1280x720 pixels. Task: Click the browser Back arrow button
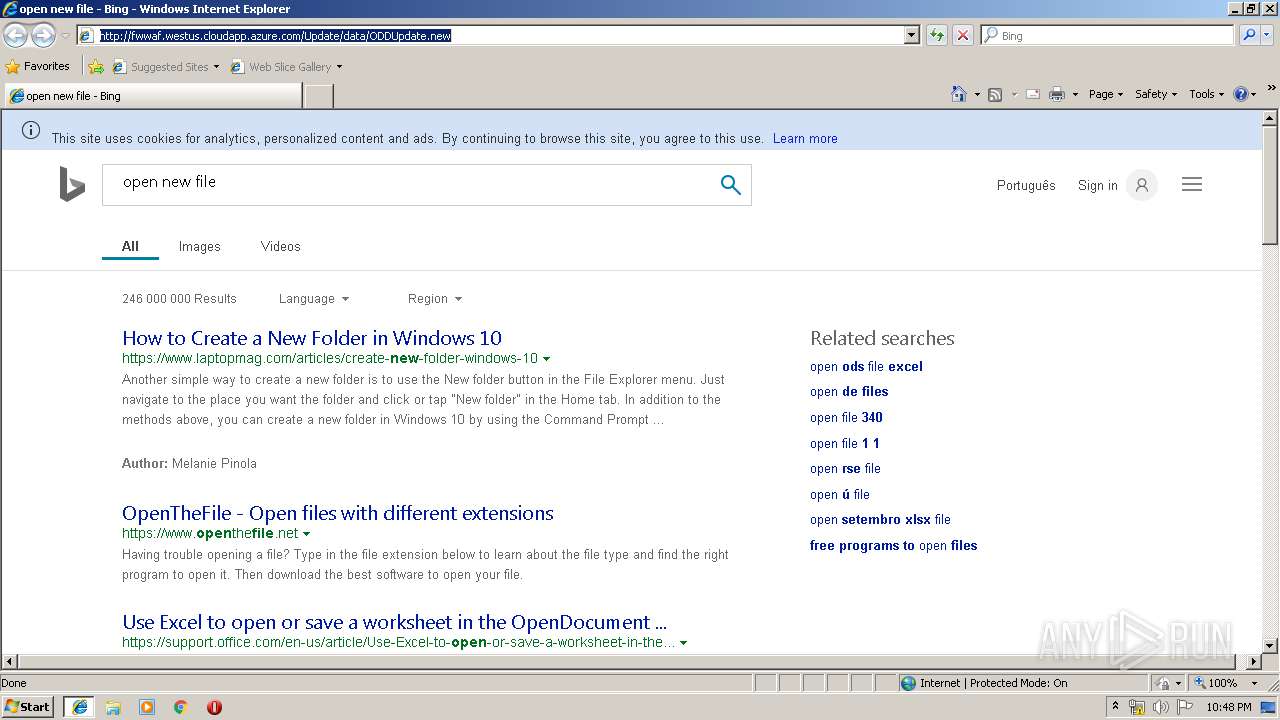(15, 35)
